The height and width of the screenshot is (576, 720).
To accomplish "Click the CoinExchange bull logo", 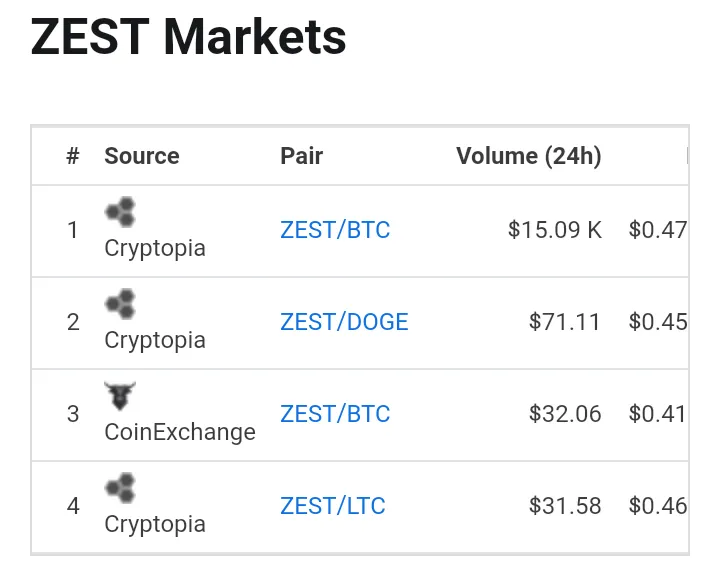I will [120, 395].
